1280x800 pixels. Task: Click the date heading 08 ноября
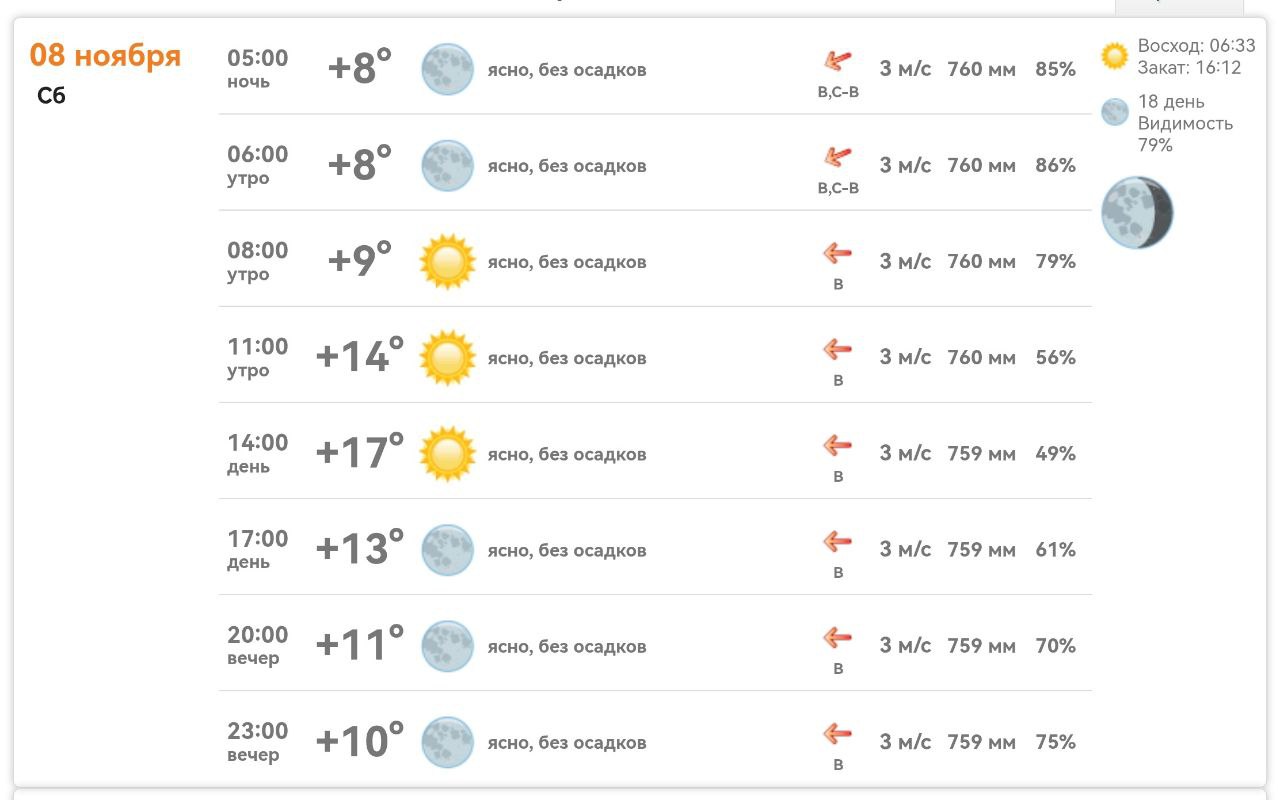coord(105,56)
